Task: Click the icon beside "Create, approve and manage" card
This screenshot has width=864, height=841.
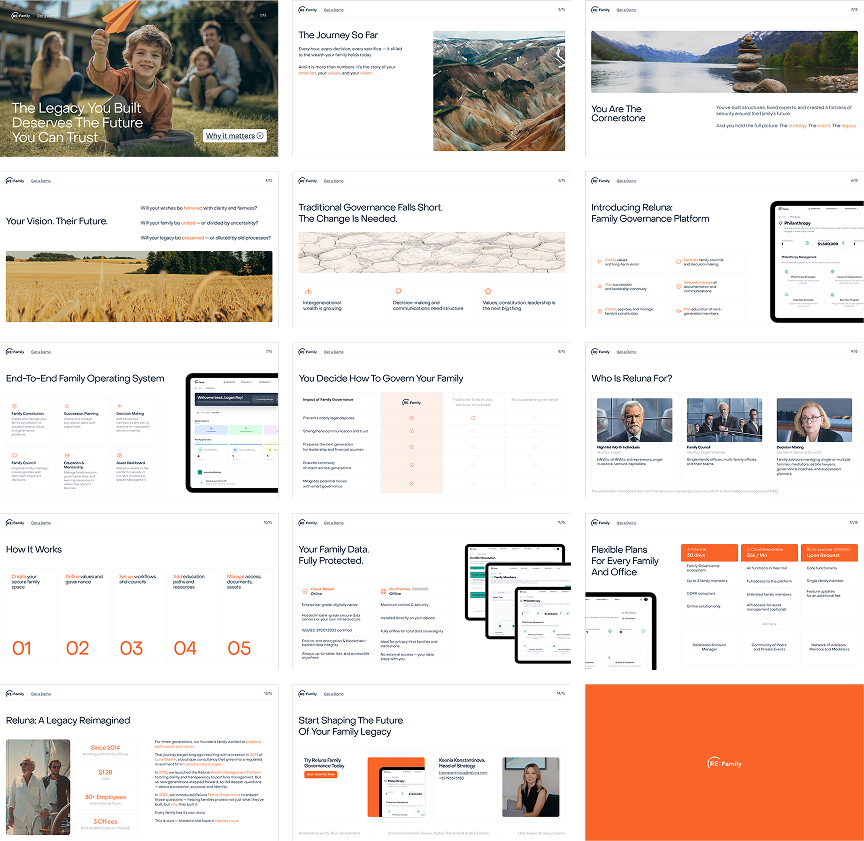Action: click(600, 311)
